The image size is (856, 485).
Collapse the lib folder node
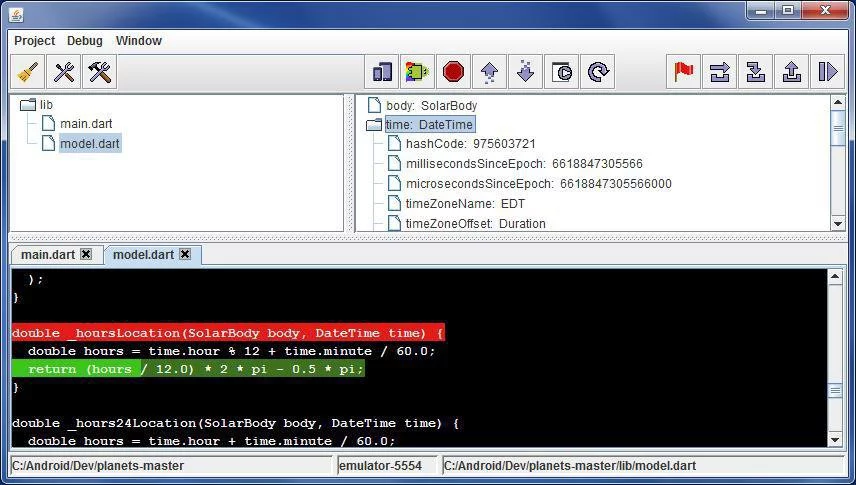(x=28, y=105)
